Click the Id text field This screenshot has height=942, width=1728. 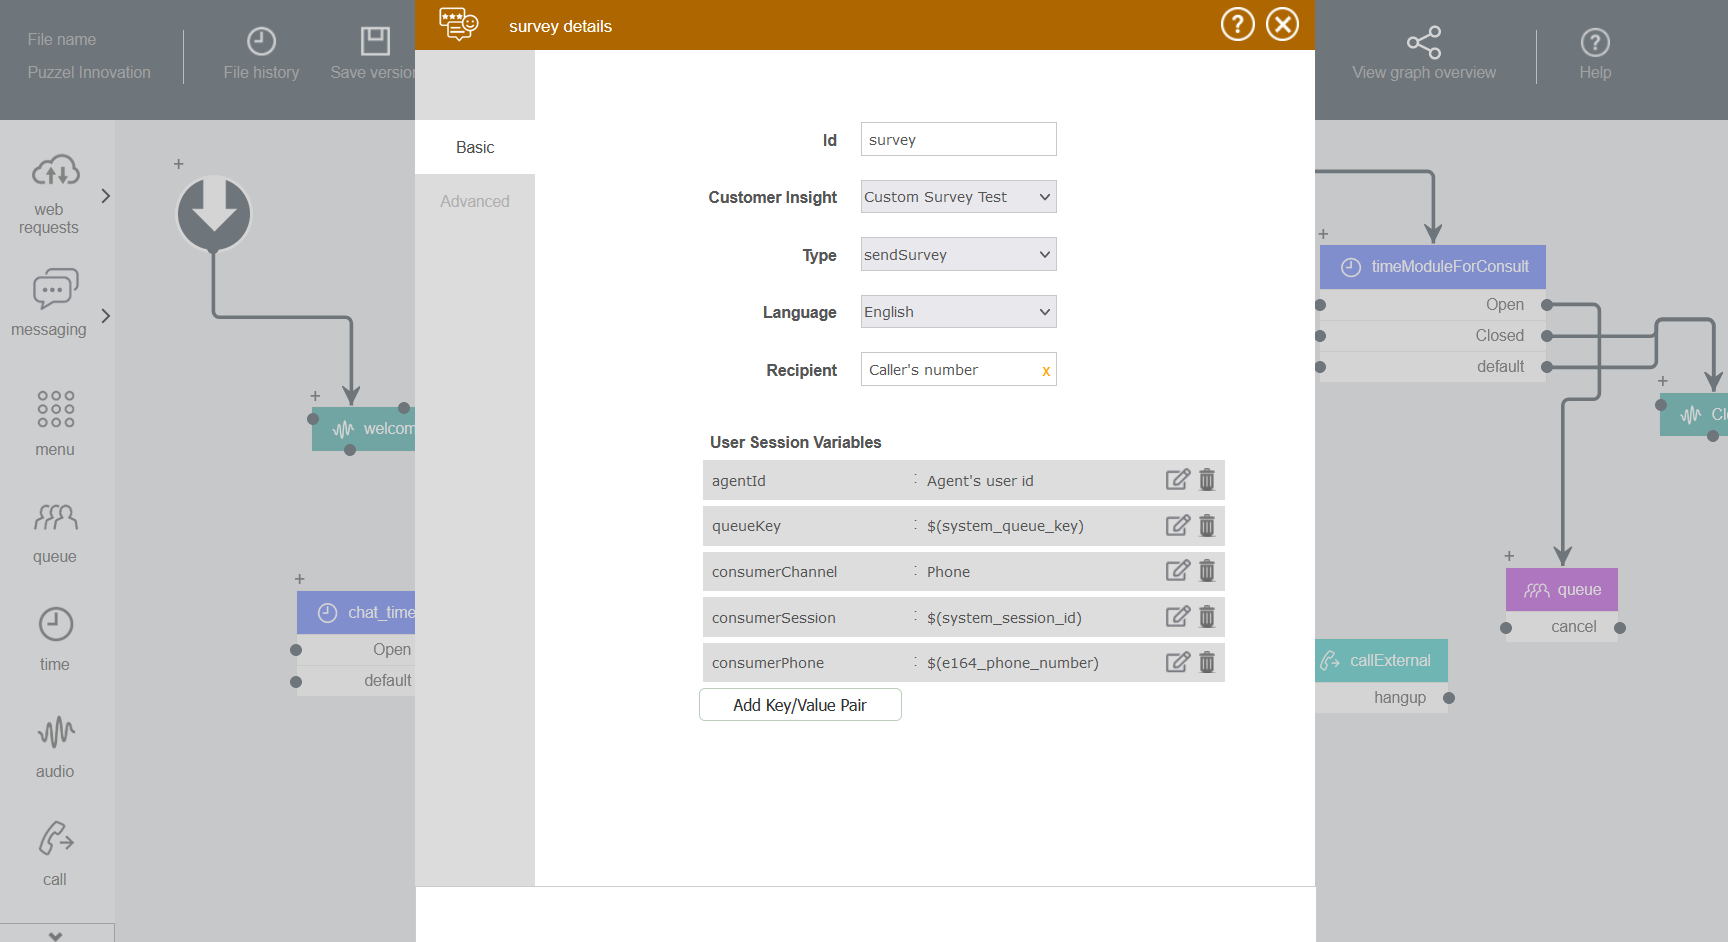pos(958,140)
